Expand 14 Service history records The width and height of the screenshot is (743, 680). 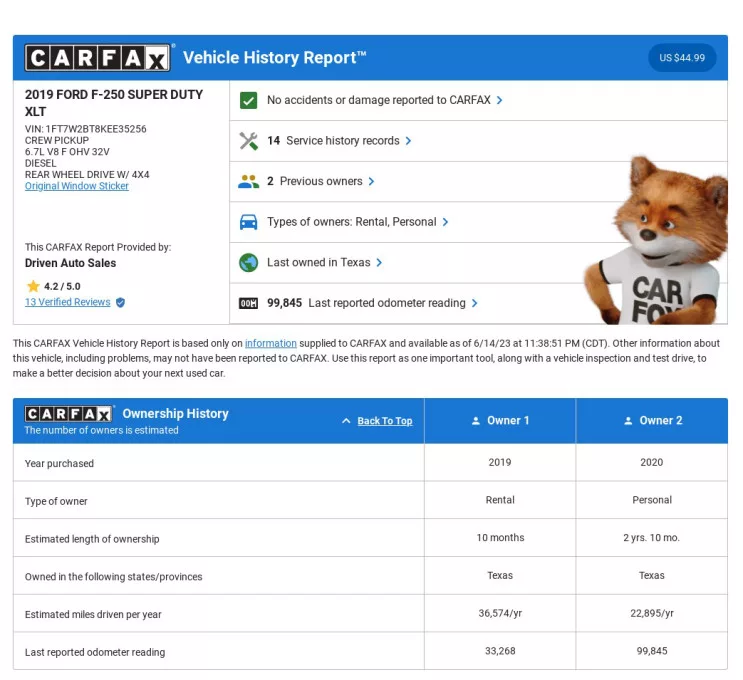click(339, 141)
